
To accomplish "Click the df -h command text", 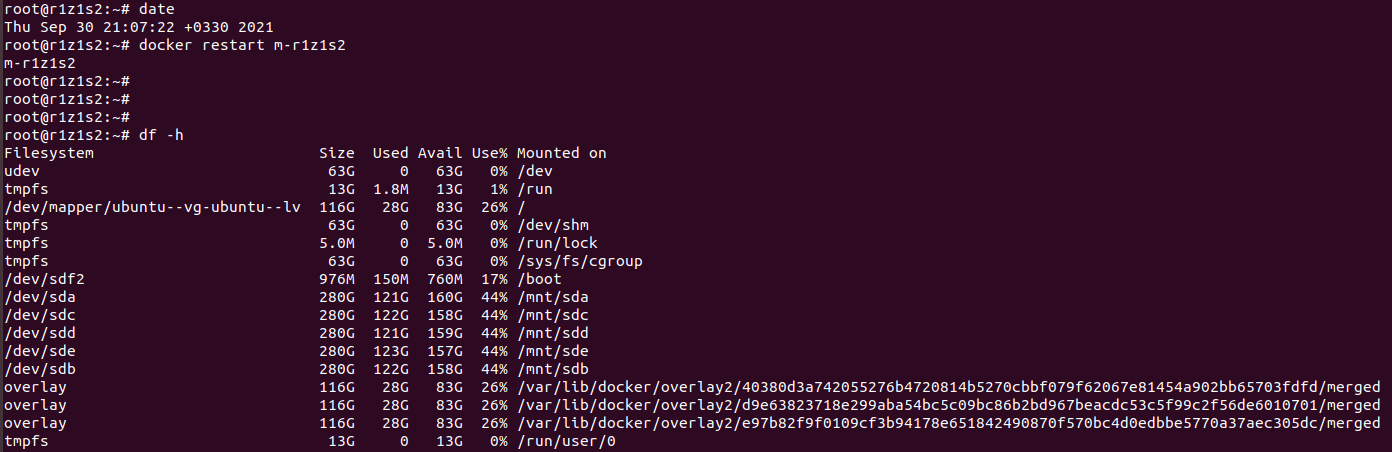I will tap(162, 135).
